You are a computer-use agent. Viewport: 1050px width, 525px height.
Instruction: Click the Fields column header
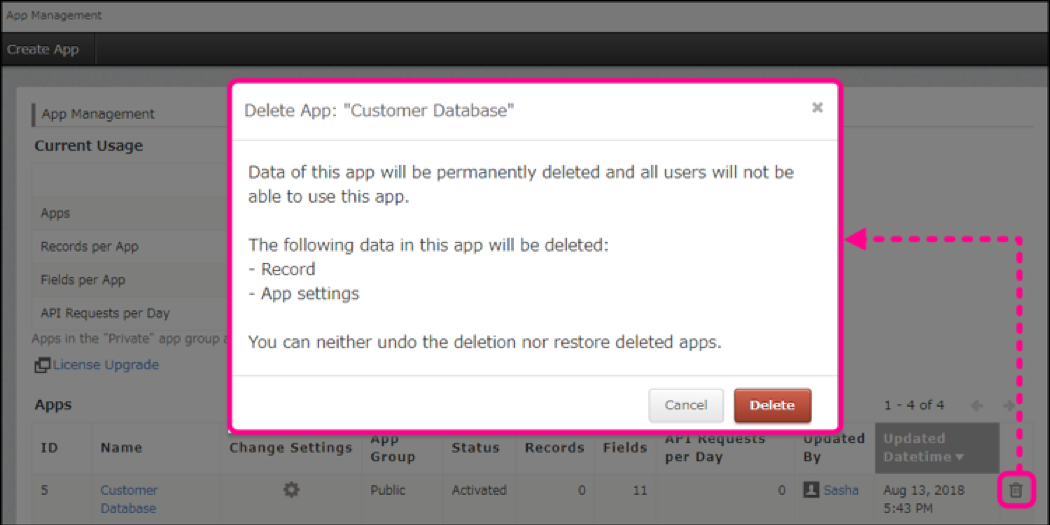(x=625, y=448)
